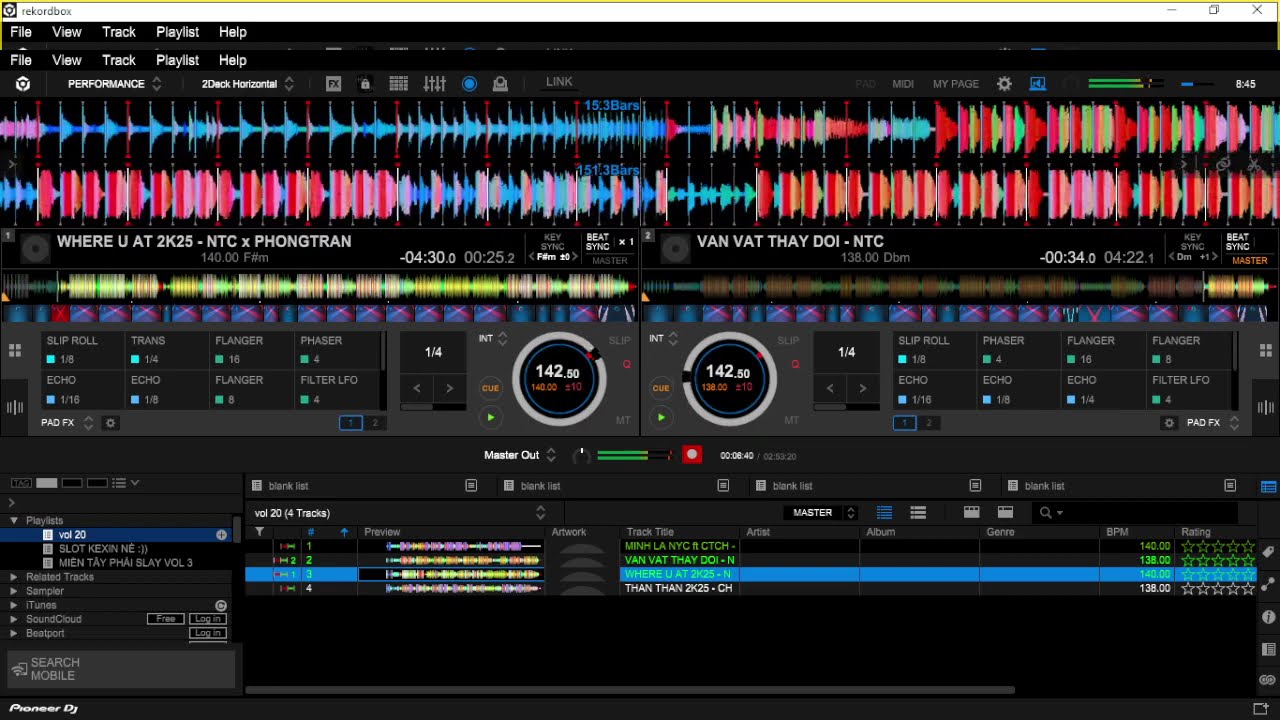This screenshot has width=1280, height=720.
Task: Open the MY PAGE tab
Action: coord(956,84)
